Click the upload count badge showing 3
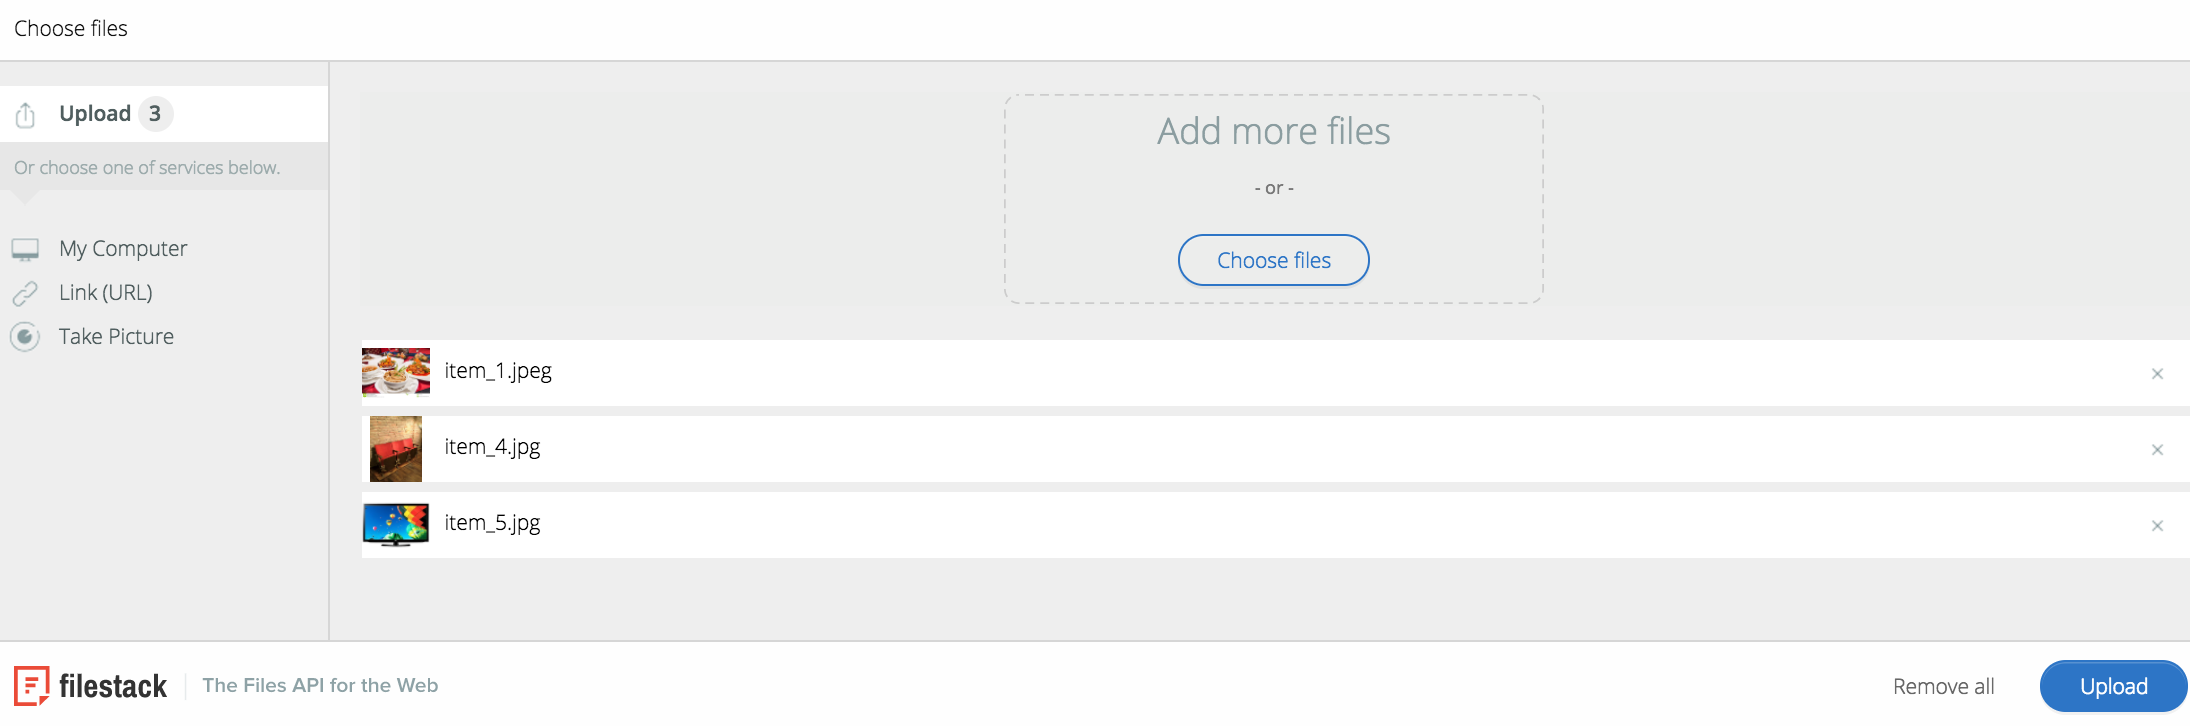Screen dimensions: 2190x726 coord(155,114)
